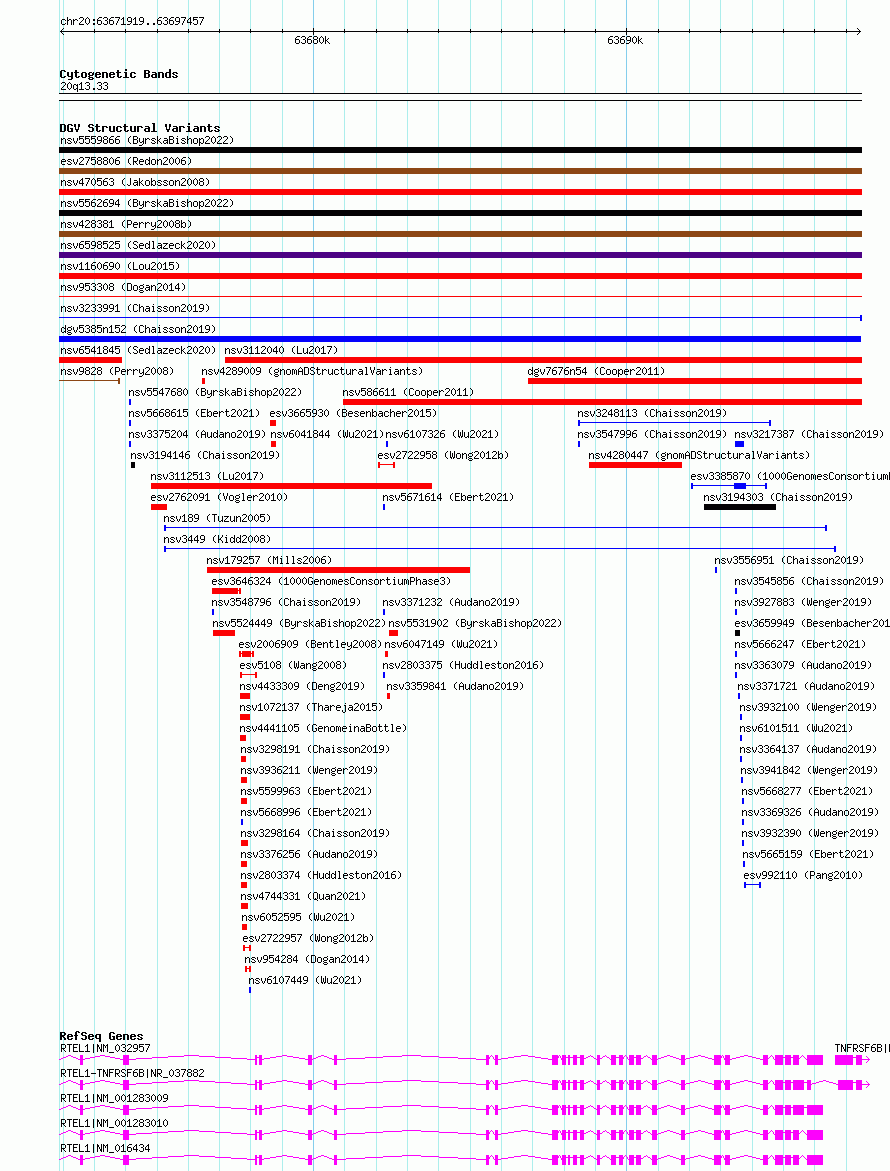Open nsv3248113 (Chaisson2019) label

[x=652, y=413]
